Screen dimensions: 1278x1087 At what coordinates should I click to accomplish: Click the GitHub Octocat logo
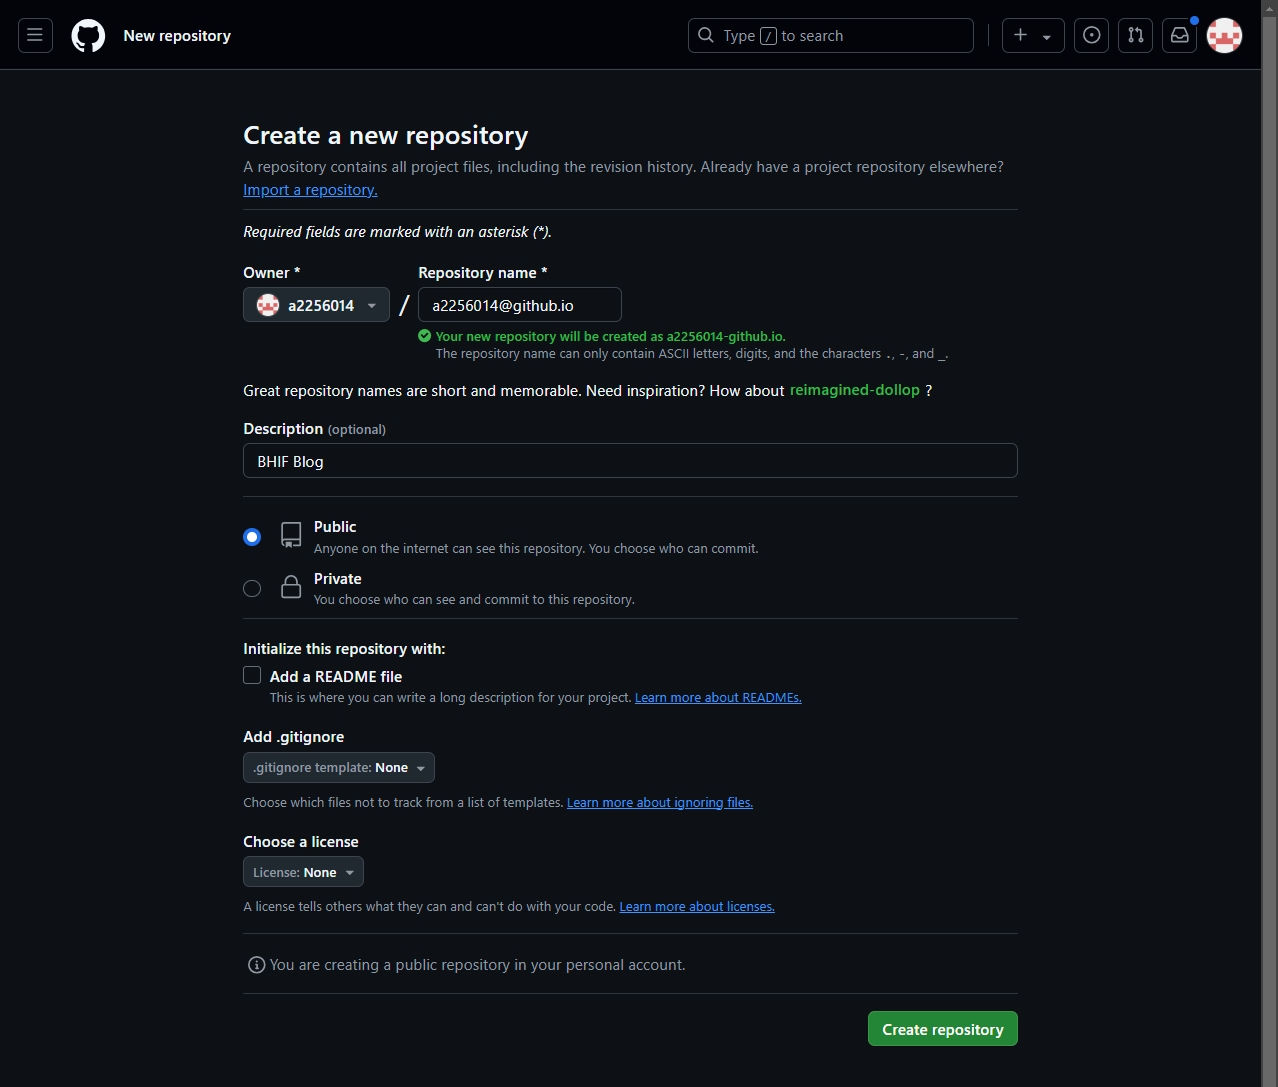[88, 36]
